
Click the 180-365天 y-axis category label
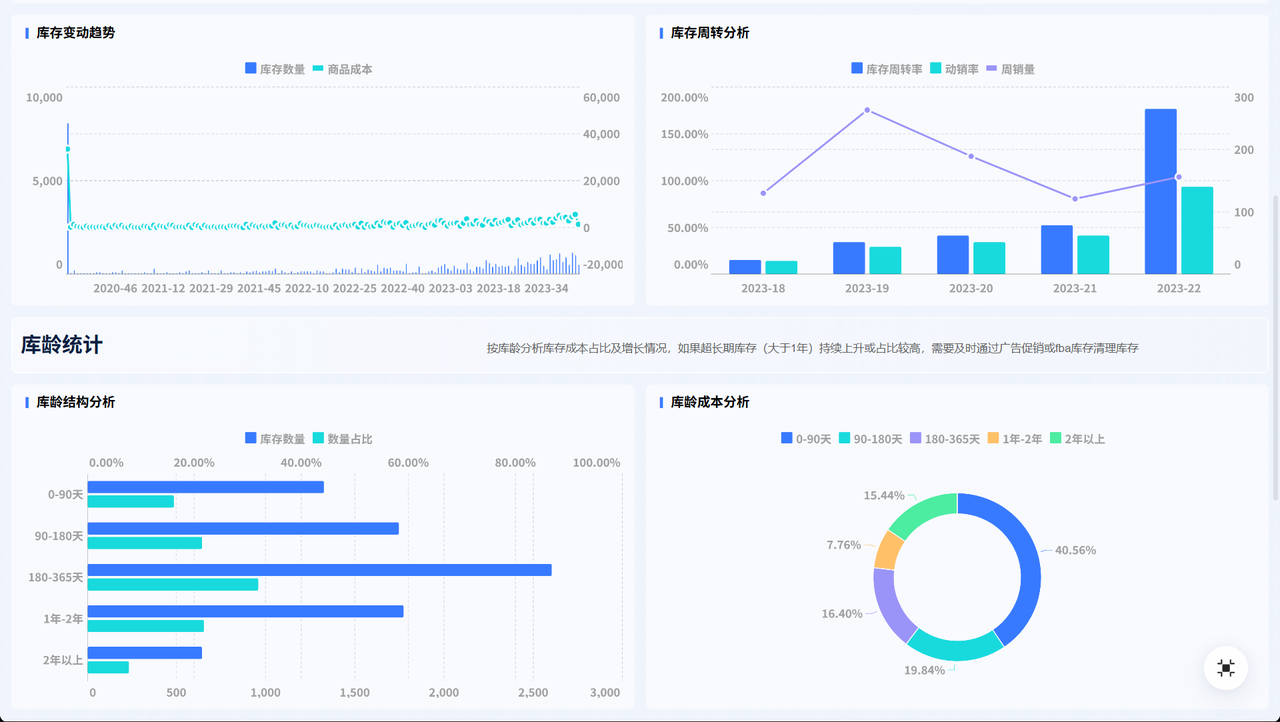click(56, 577)
